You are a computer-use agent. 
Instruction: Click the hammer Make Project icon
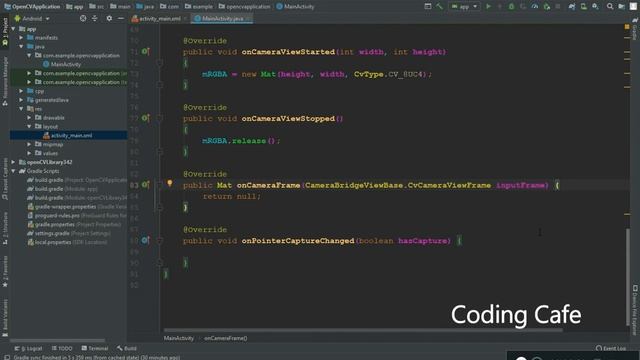[439, 7]
